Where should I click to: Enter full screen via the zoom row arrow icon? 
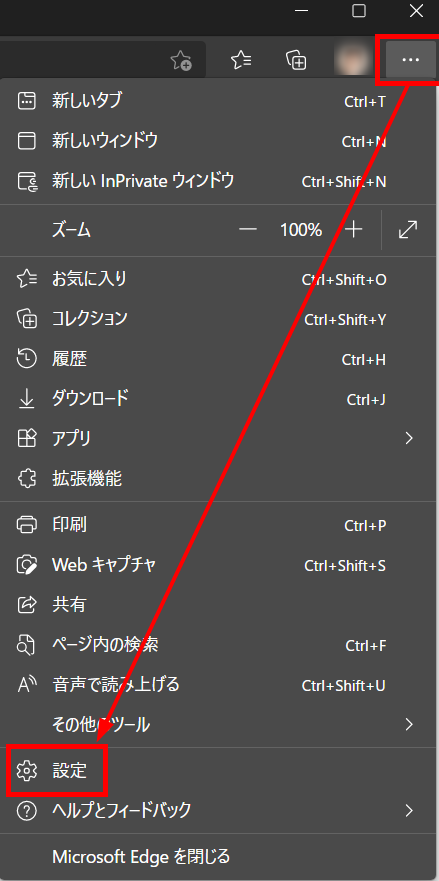[408, 230]
